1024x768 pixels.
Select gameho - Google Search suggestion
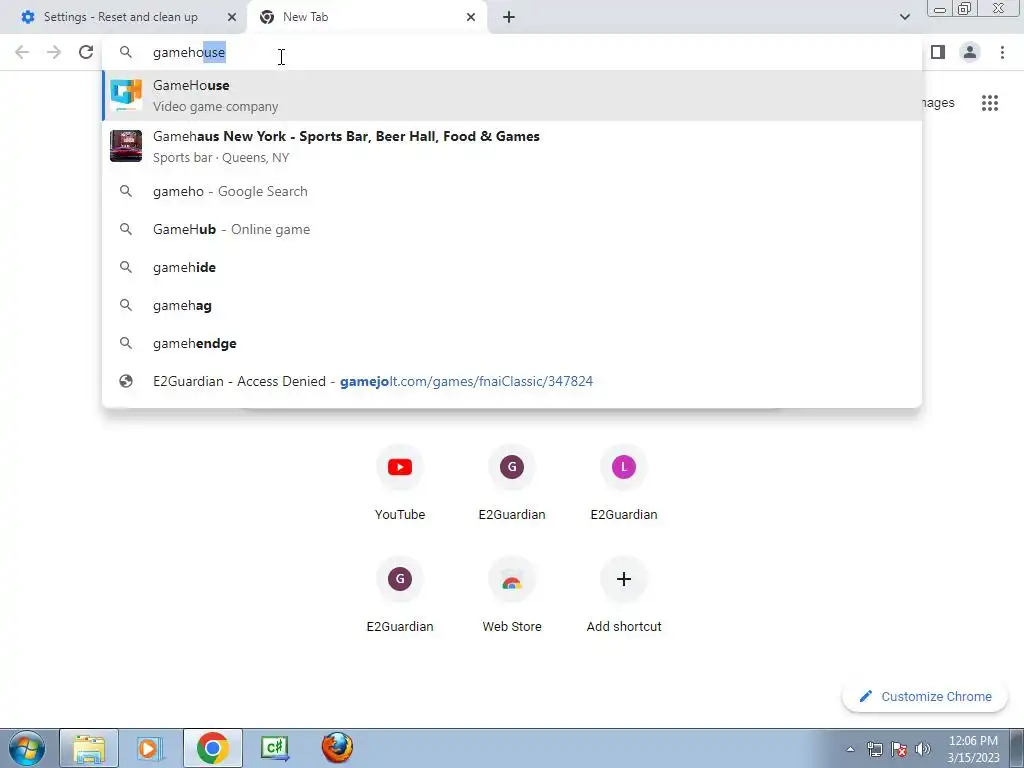[512, 191]
